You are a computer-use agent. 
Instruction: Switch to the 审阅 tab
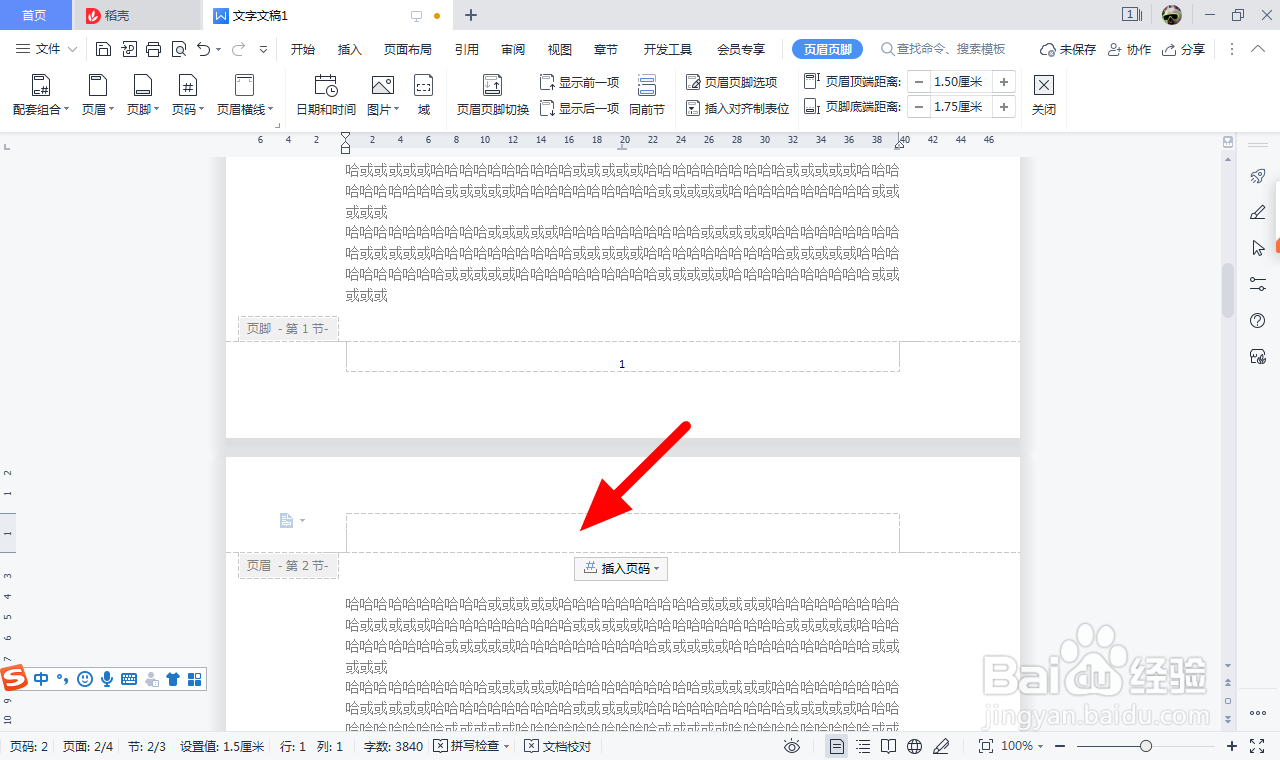(514, 49)
